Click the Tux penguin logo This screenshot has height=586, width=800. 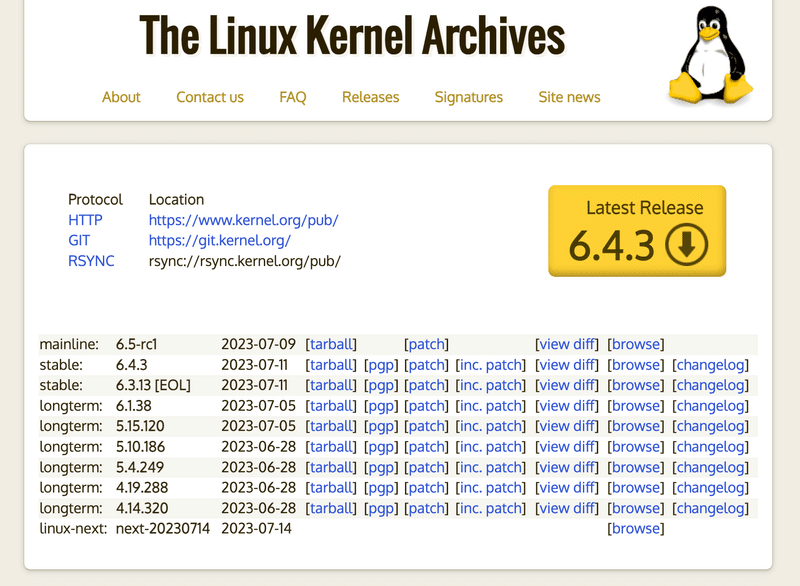[x=711, y=56]
